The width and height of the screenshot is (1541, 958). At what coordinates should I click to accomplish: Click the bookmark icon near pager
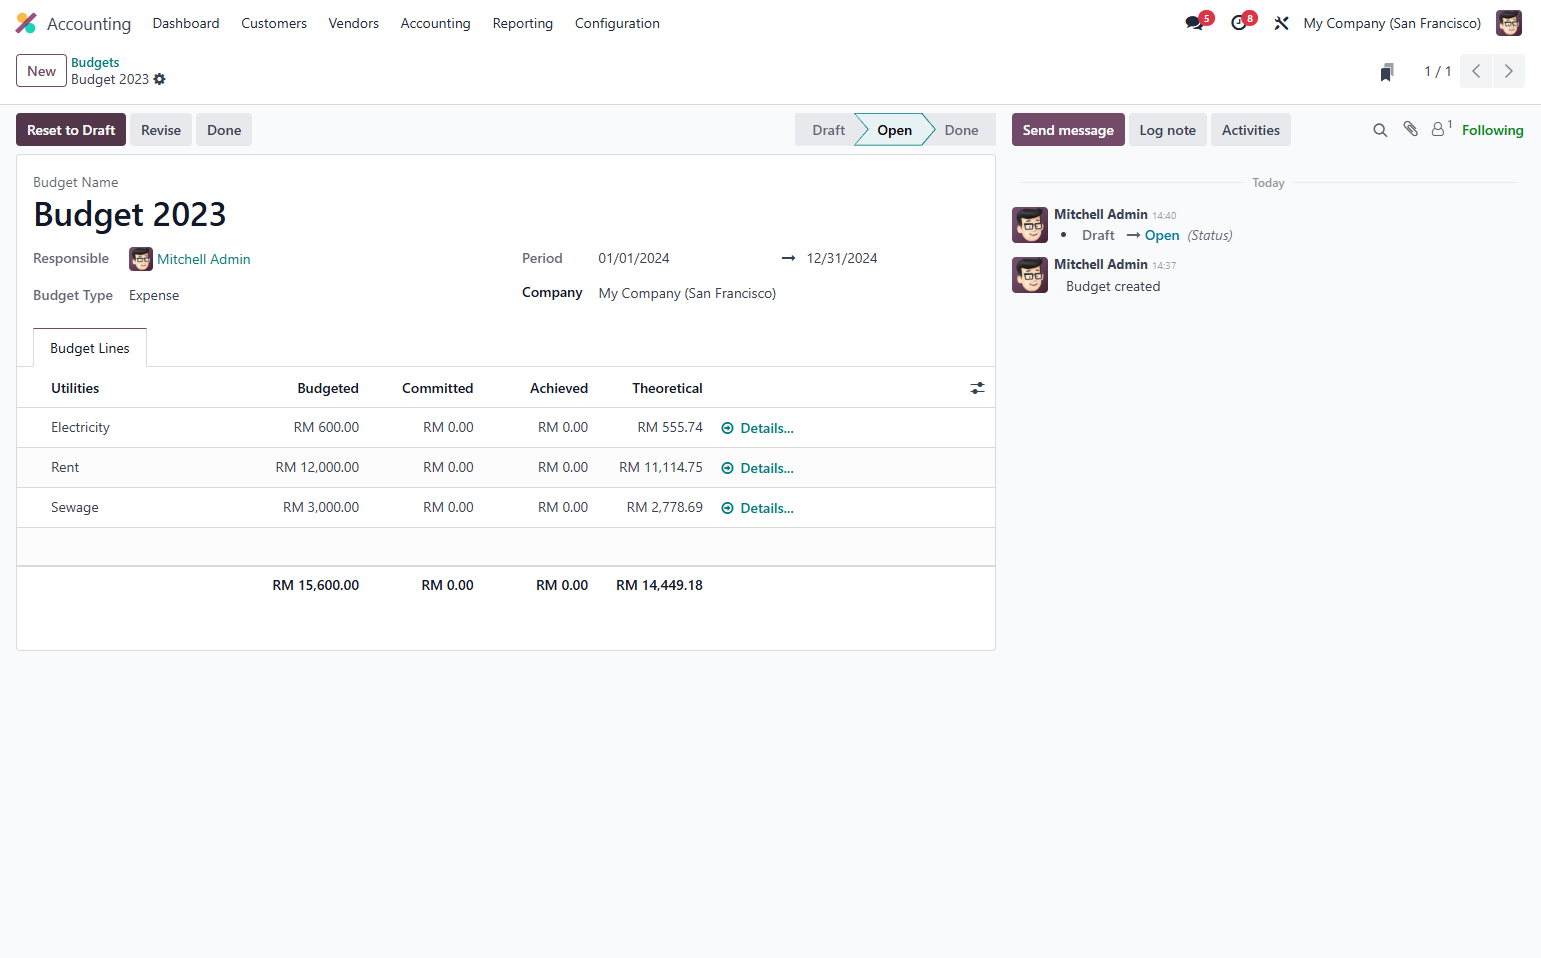(x=1387, y=72)
